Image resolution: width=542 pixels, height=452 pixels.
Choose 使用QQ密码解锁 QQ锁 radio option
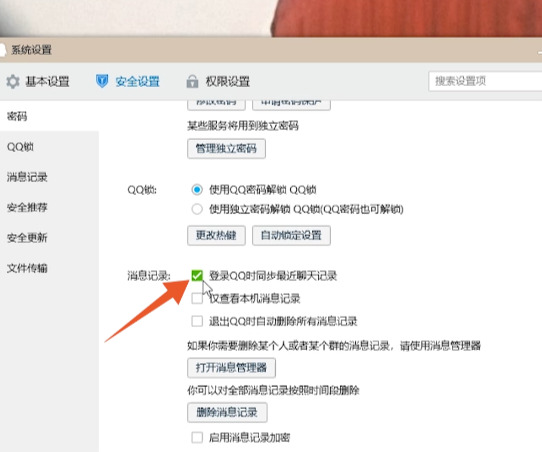197,190
